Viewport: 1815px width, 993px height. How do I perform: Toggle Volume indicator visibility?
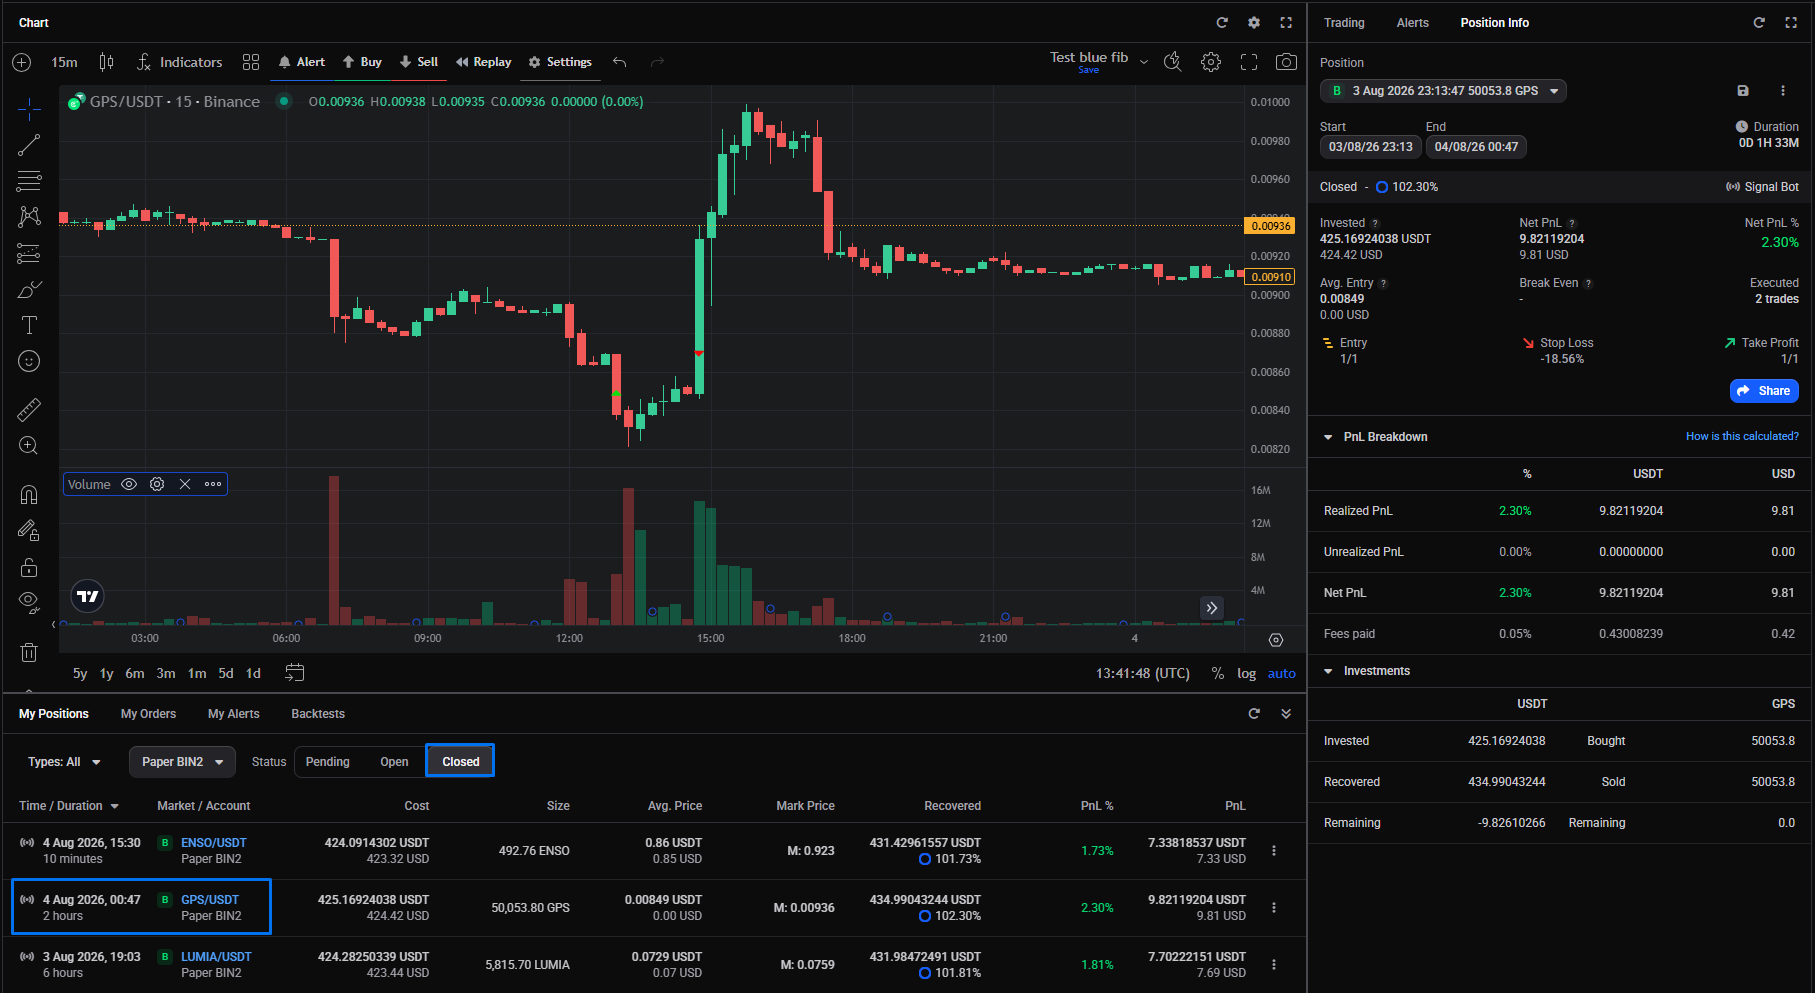pos(129,484)
